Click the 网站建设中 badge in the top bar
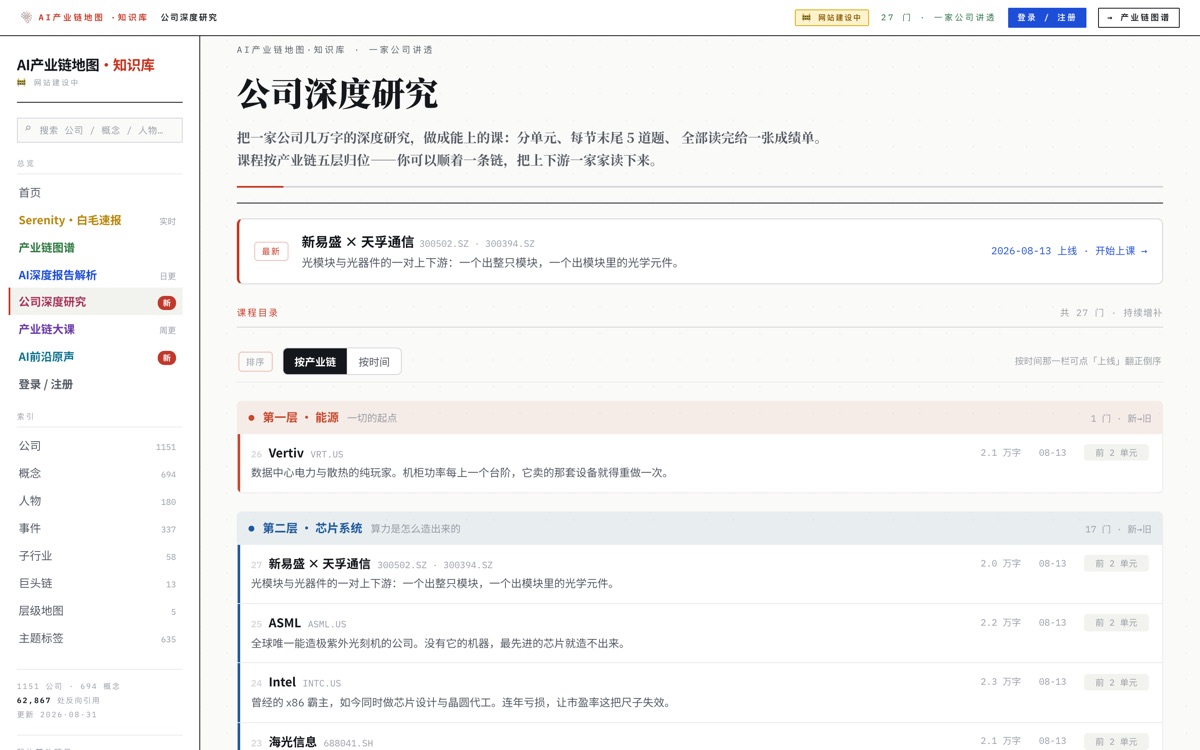The height and width of the screenshot is (750, 1200). [x=832, y=17]
